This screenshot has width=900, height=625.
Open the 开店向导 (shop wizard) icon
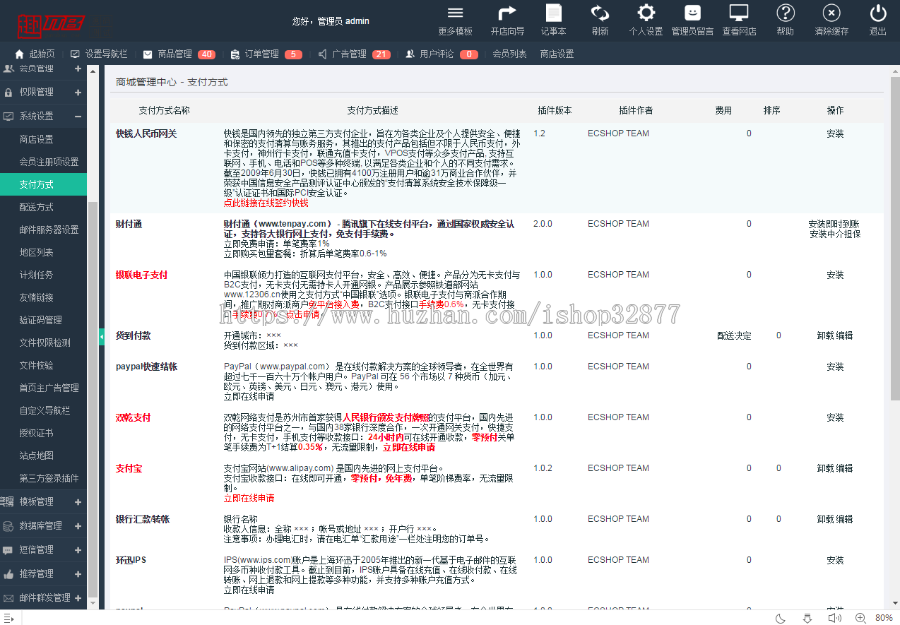[505, 20]
